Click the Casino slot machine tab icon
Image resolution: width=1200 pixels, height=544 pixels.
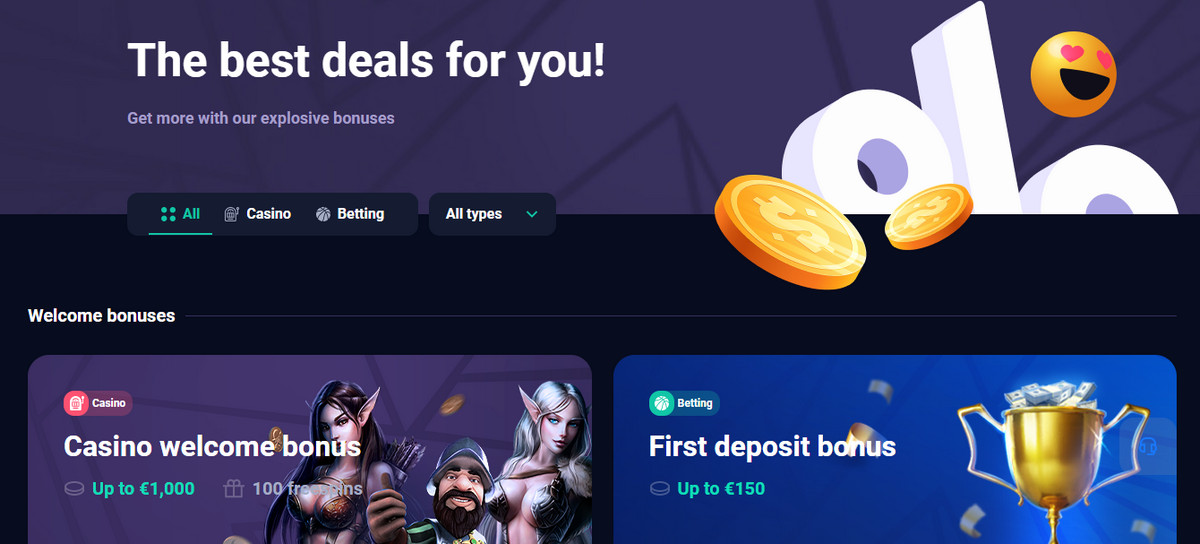232,214
